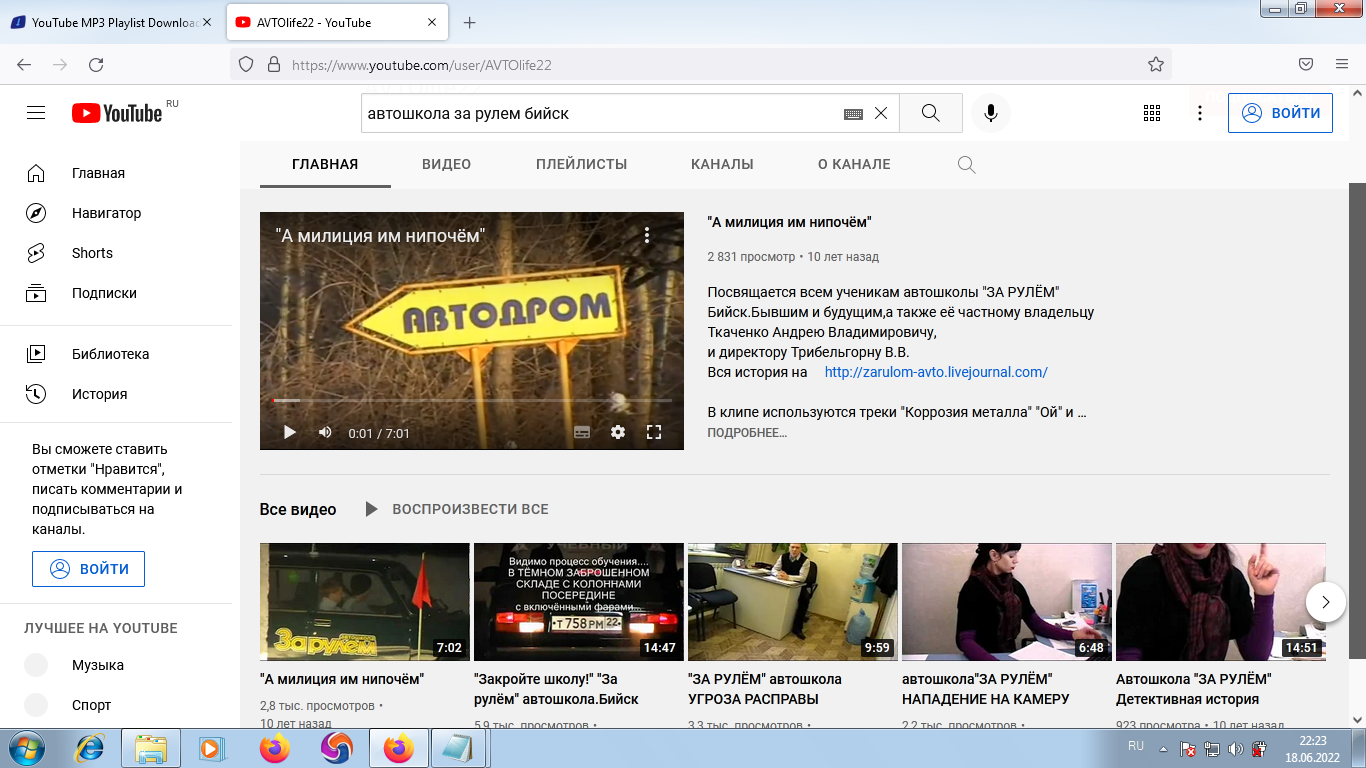Mute the playing video

click(324, 432)
